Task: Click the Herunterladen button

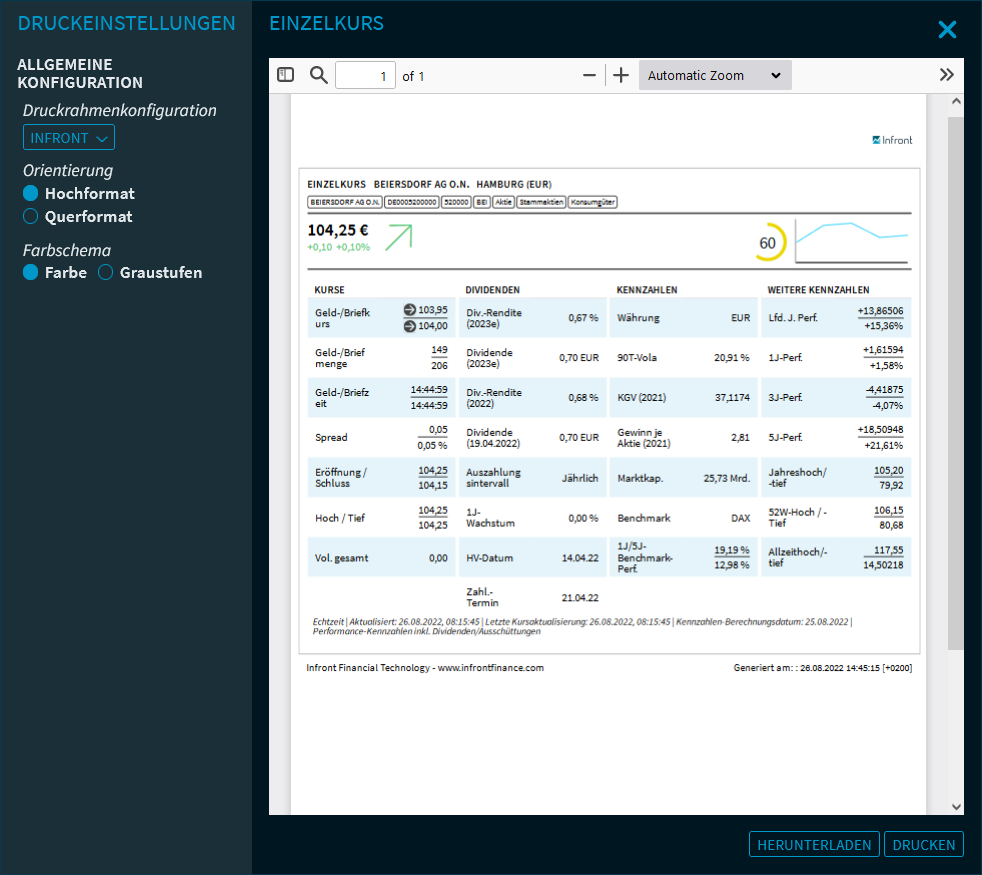Action: coord(814,845)
